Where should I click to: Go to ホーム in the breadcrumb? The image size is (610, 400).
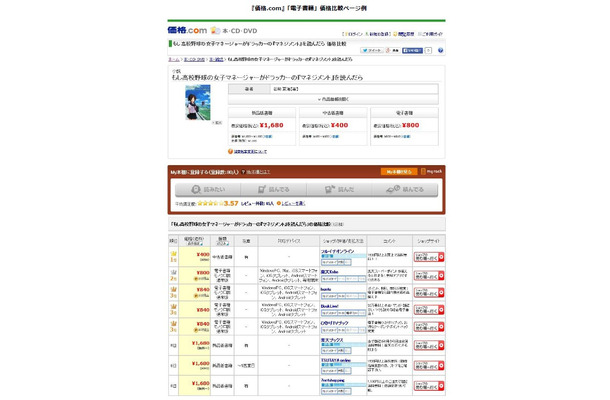point(174,60)
